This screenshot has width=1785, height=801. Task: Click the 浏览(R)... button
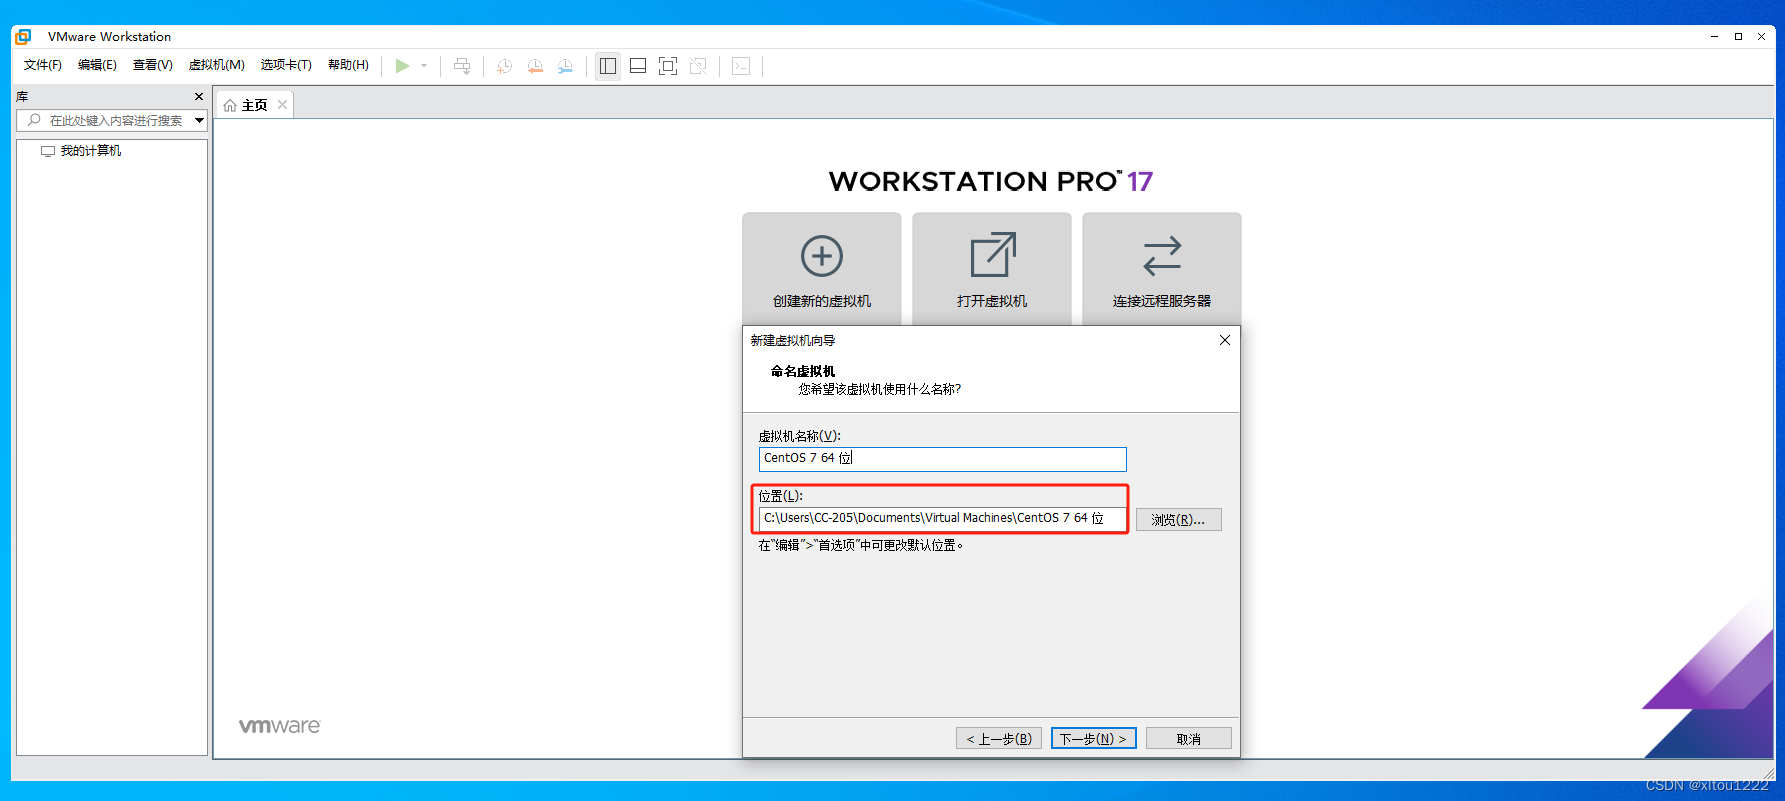click(1178, 520)
